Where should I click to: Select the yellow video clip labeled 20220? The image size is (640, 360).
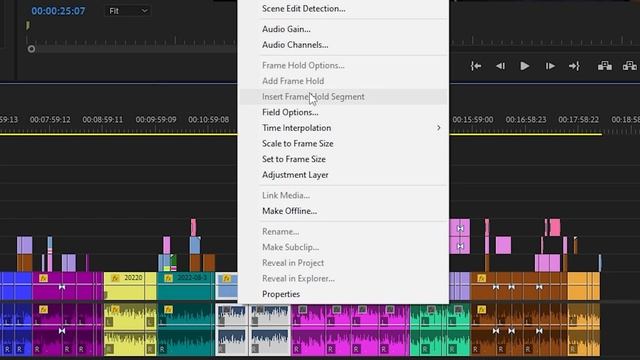tap(130, 286)
